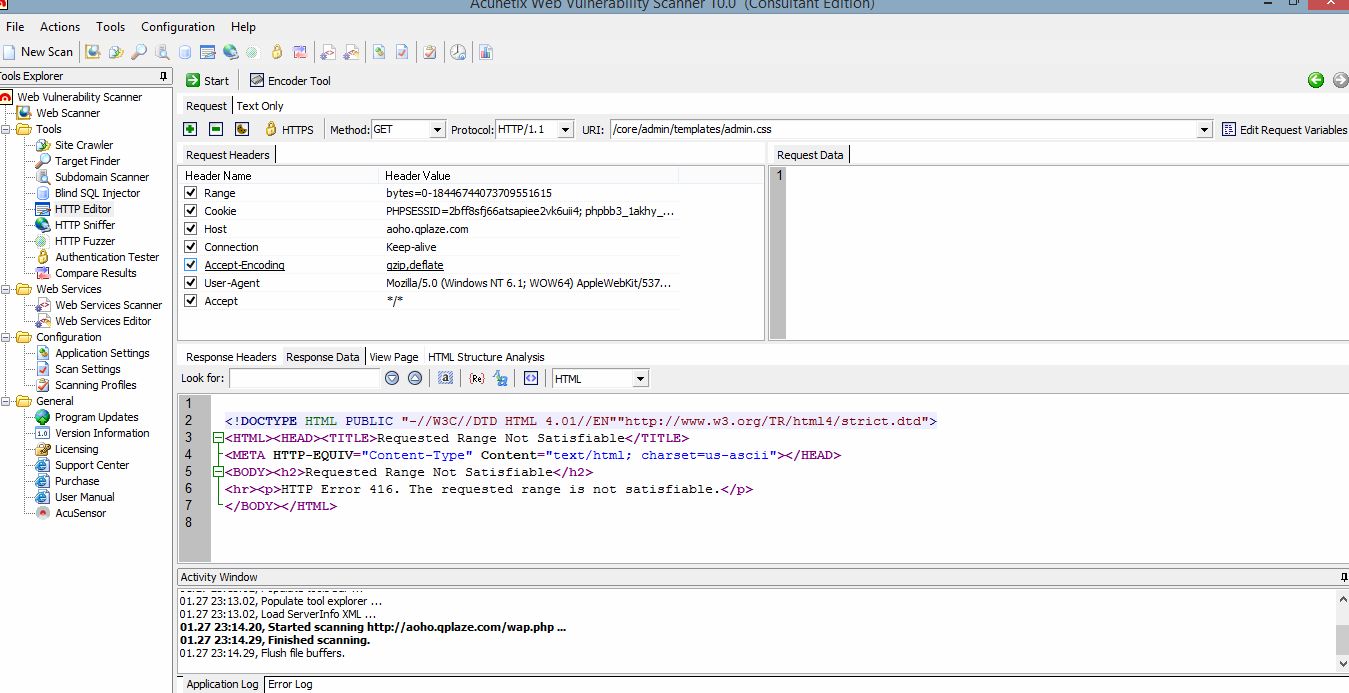The image size is (1349, 693).
Task: Click the cookie icon in request toolbar
Action: pyautogui.click(x=241, y=129)
